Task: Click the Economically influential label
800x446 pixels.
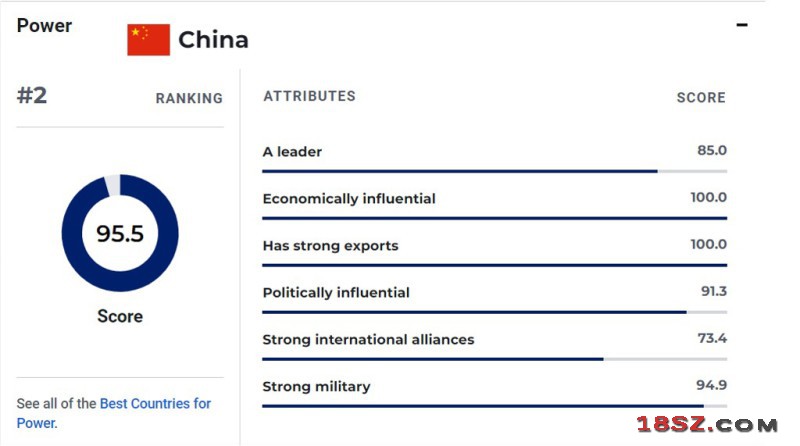Action: point(349,199)
